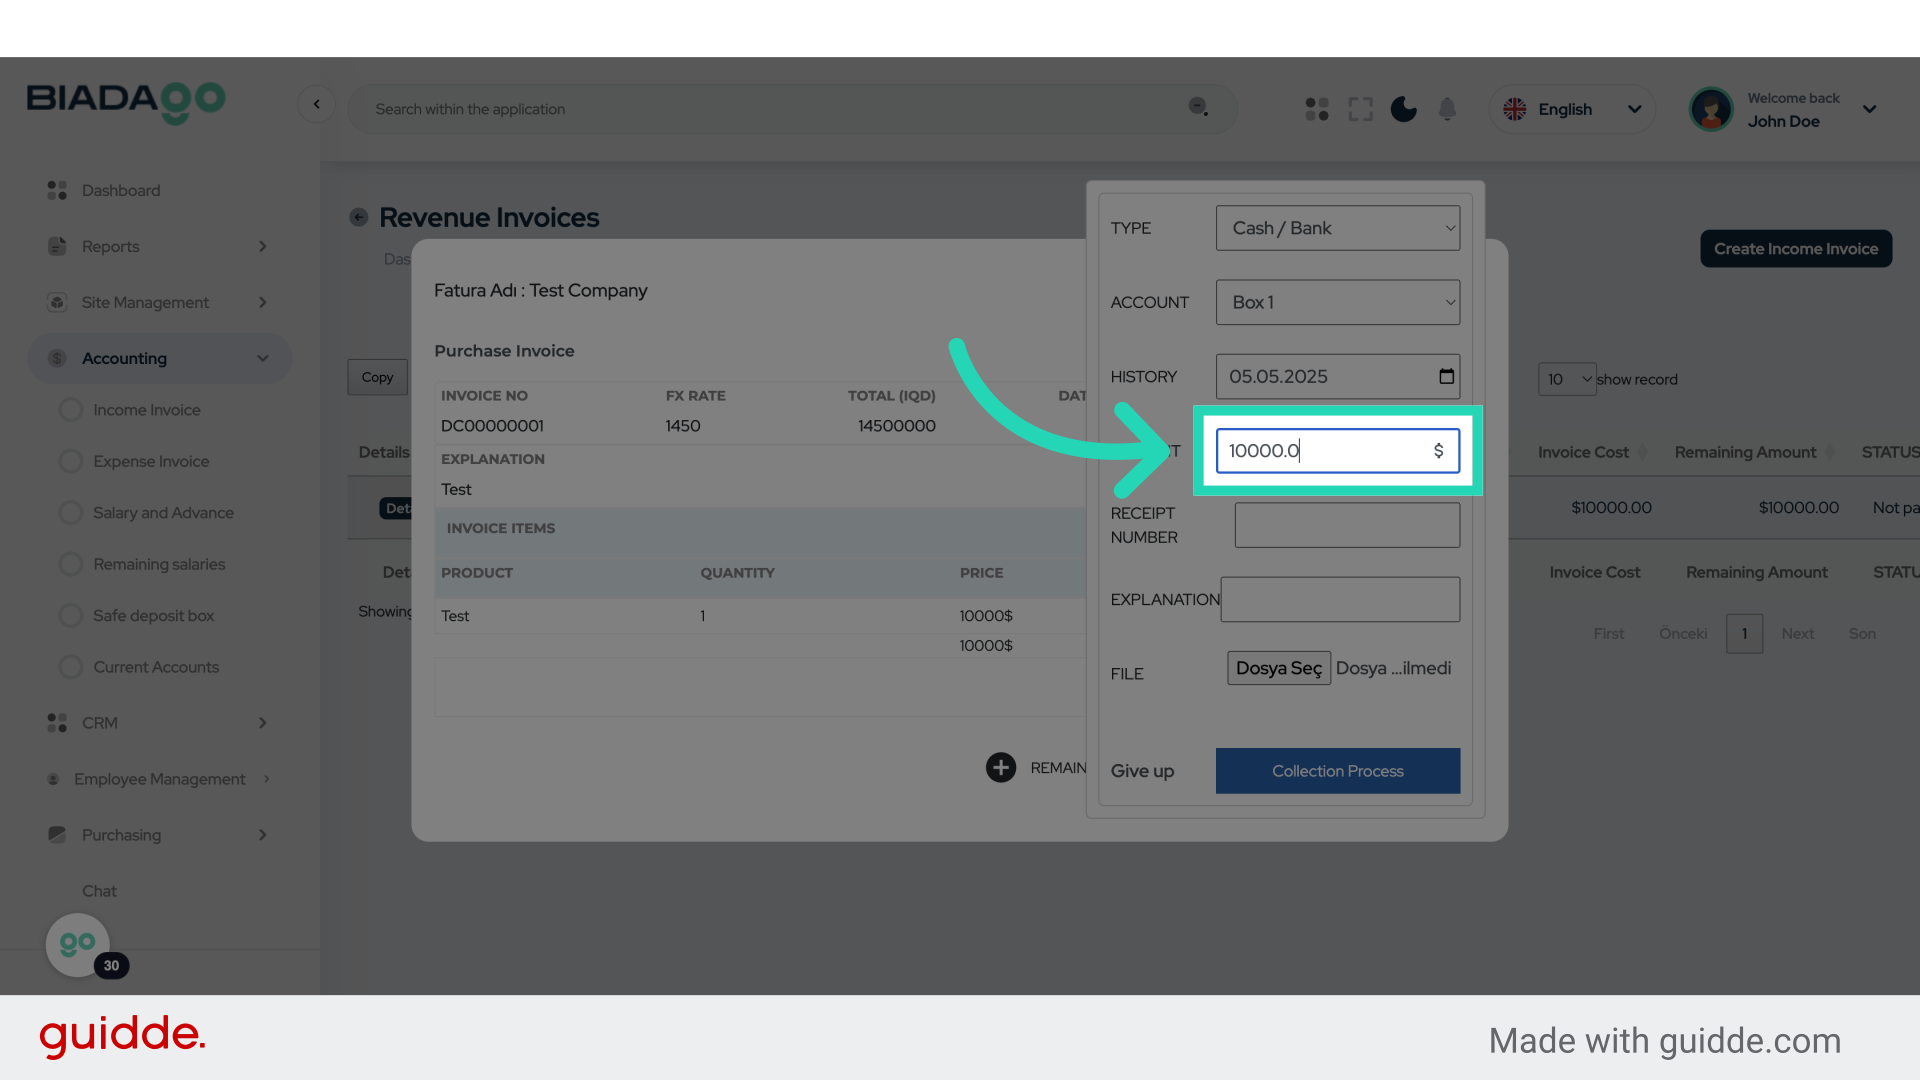The width and height of the screenshot is (1920, 1080).
Task: Open the ACCOUNT Box 1 dropdown
Action: (1337, 302)
